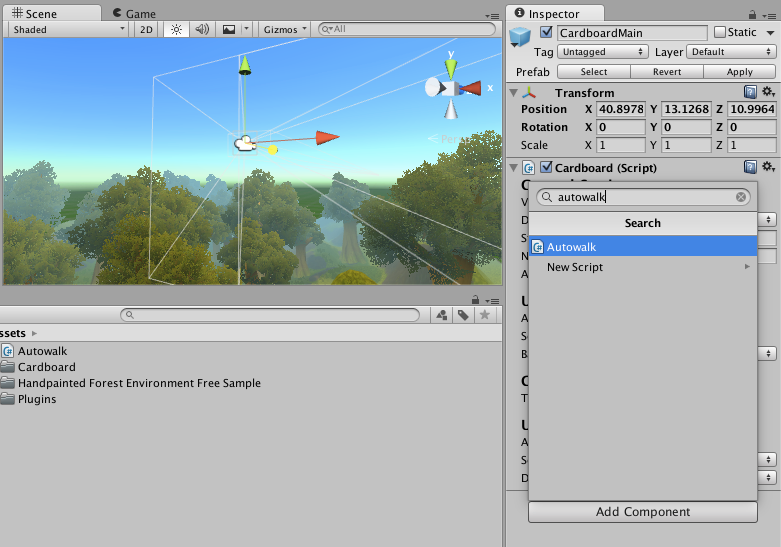The height and width of the screenshot is (547, 781).
Task: Click the green Y move arrow handle
Action: pos(245,65)
